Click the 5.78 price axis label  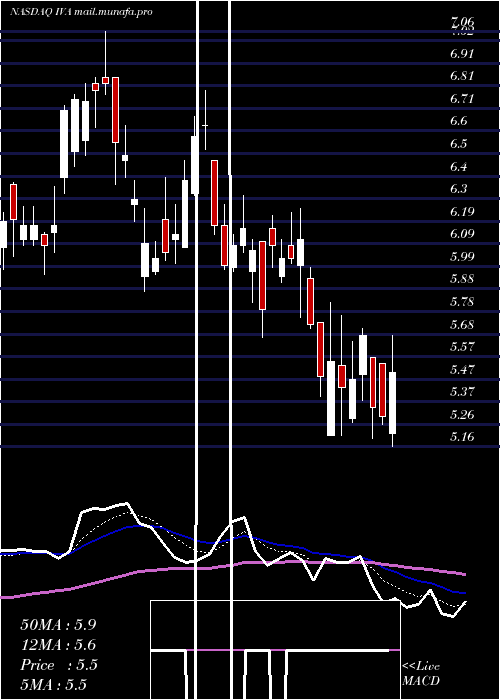[462, 302]
